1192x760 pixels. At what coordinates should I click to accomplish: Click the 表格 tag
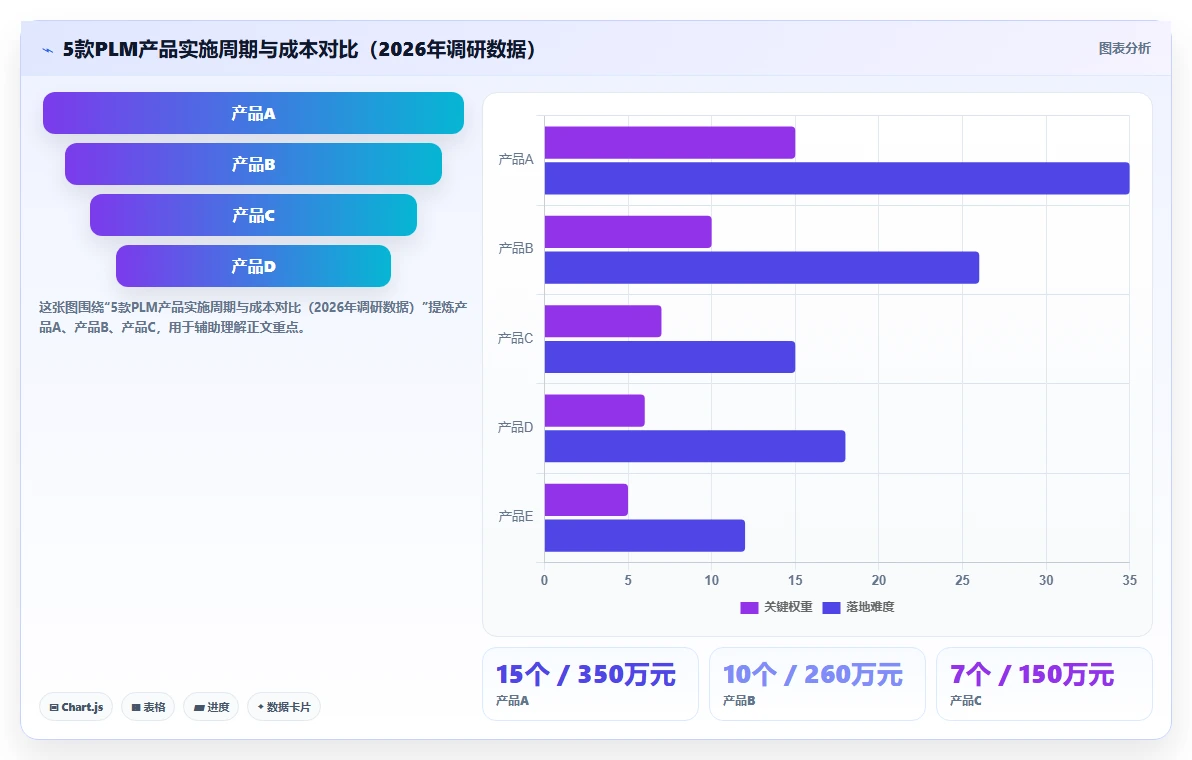click(x=148, y=707)
